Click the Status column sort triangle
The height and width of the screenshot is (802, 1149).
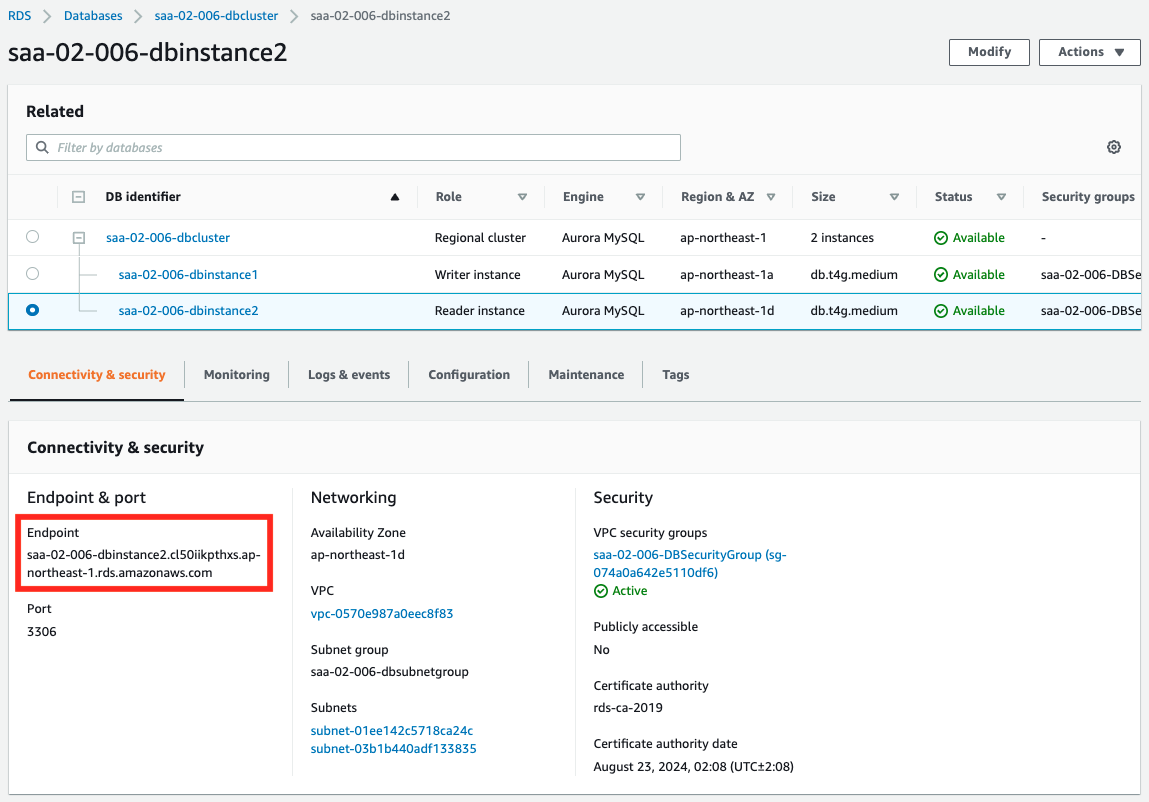[1001, 197]
